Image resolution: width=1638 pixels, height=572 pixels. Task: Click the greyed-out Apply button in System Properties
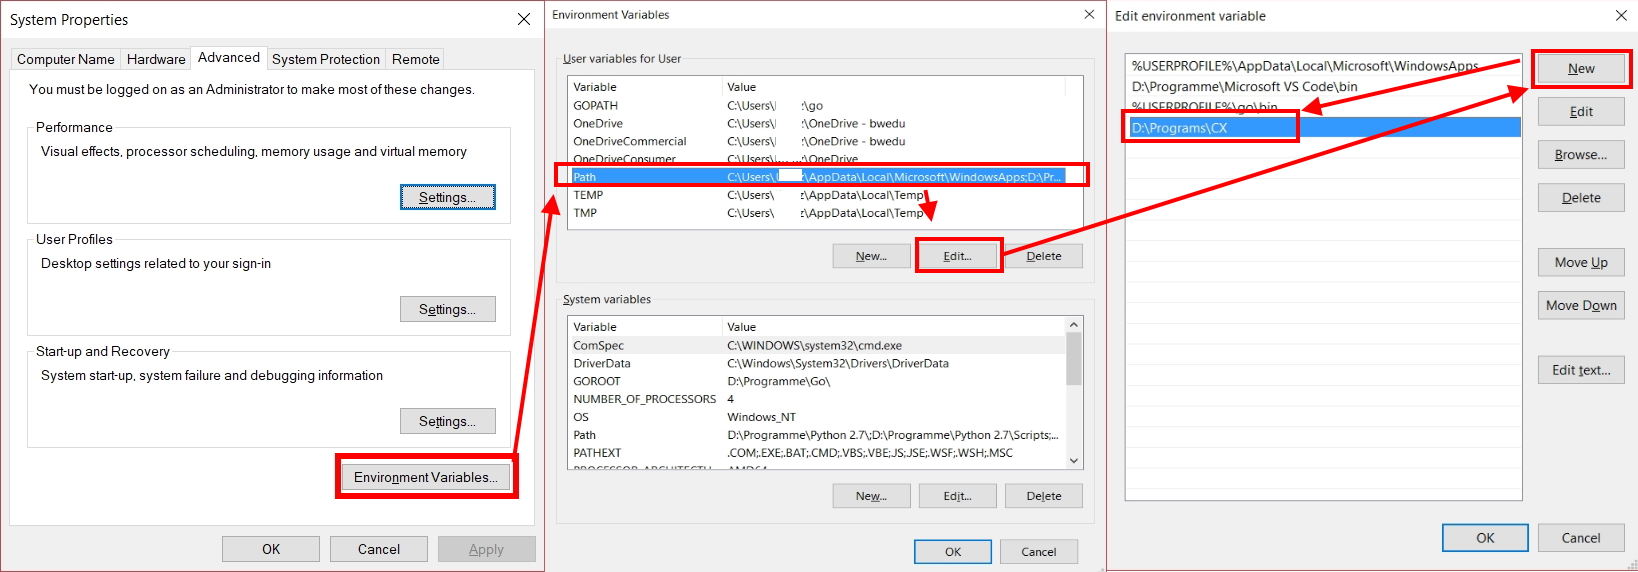[x=487, y=549]
